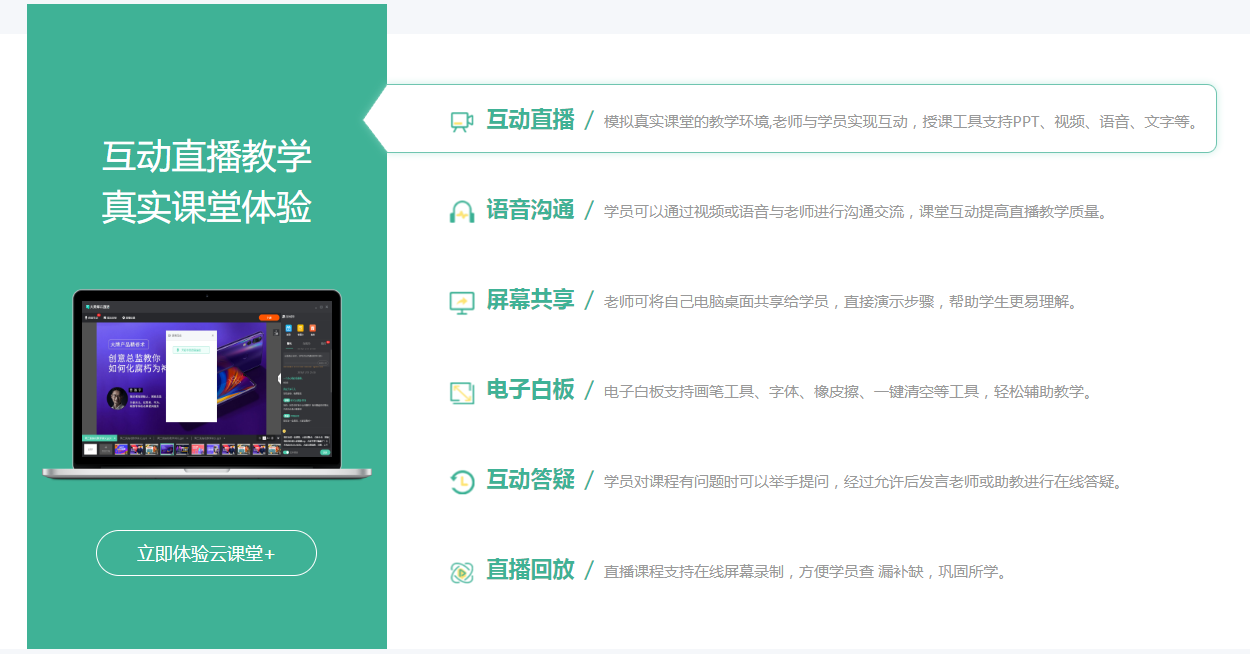Image resolution: width=1250 pixels, height=654 pixels.
Task: Click the 互动直播 description about PPT support
Action: pos(900,122)
